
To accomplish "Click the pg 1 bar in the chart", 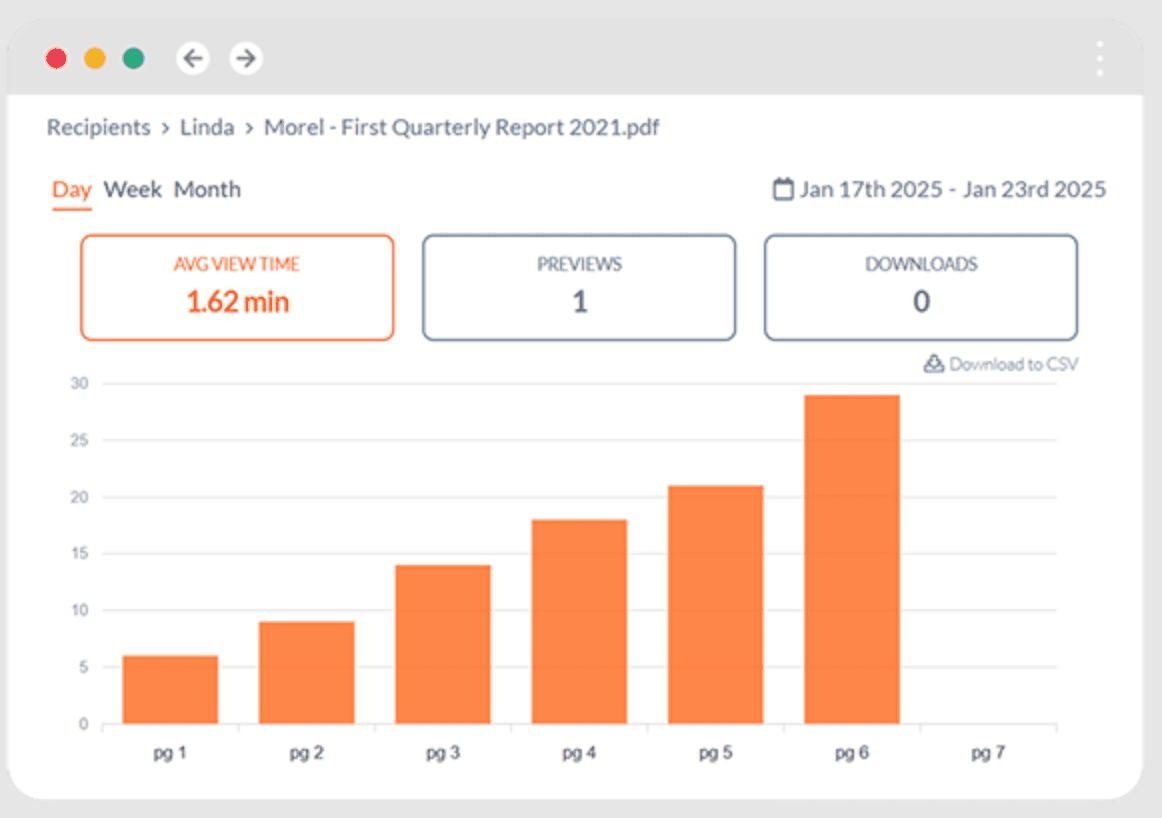I will [x=169, y=690].
